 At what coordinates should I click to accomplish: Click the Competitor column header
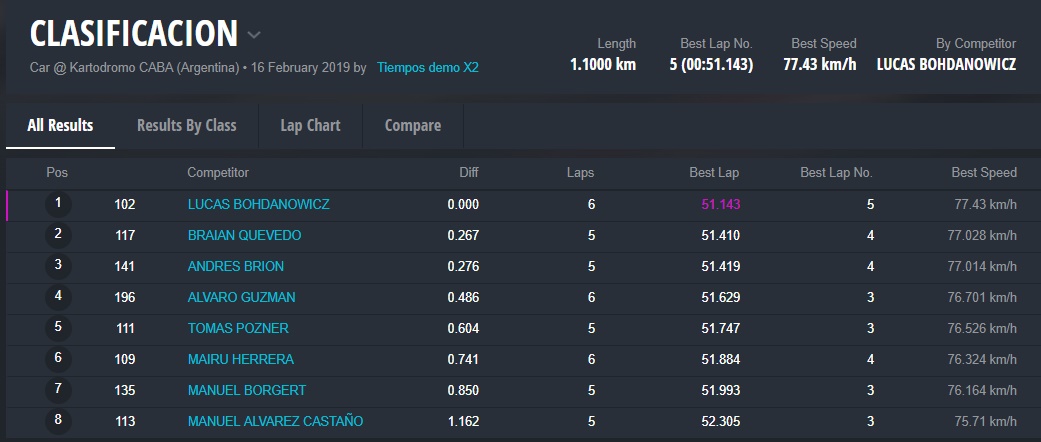tap(218, 173)
